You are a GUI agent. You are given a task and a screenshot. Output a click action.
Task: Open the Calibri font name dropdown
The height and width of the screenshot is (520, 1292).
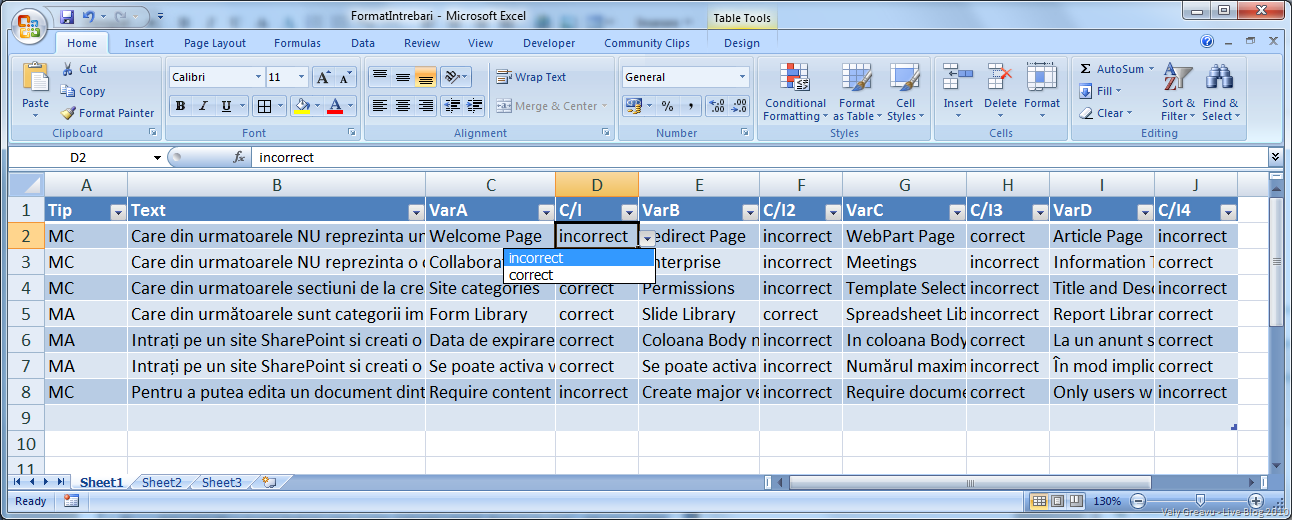coord(258,77)
